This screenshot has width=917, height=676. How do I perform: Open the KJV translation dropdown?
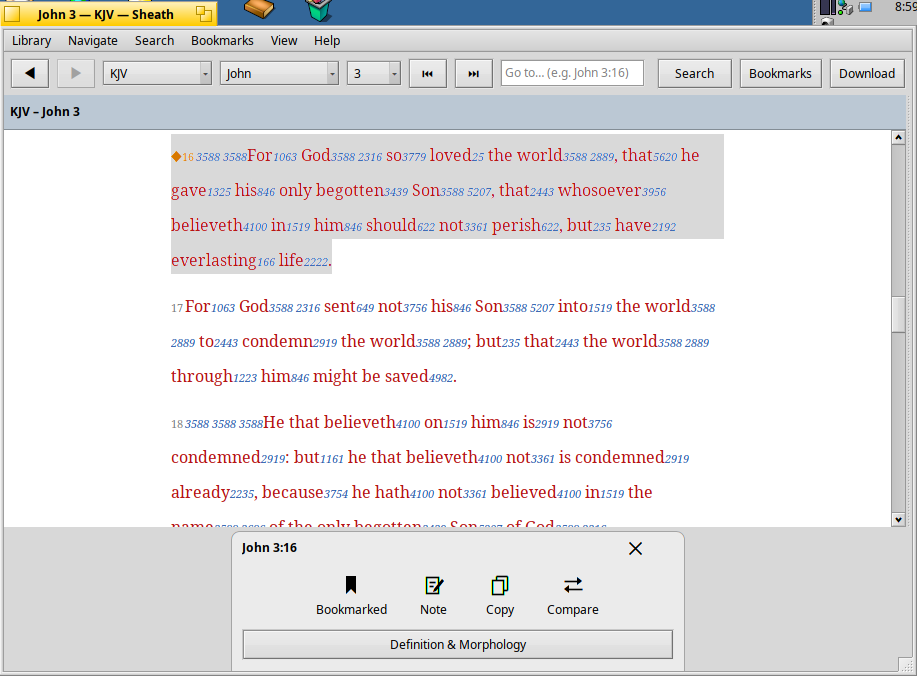pyautogui.click(x=157, y=74)
